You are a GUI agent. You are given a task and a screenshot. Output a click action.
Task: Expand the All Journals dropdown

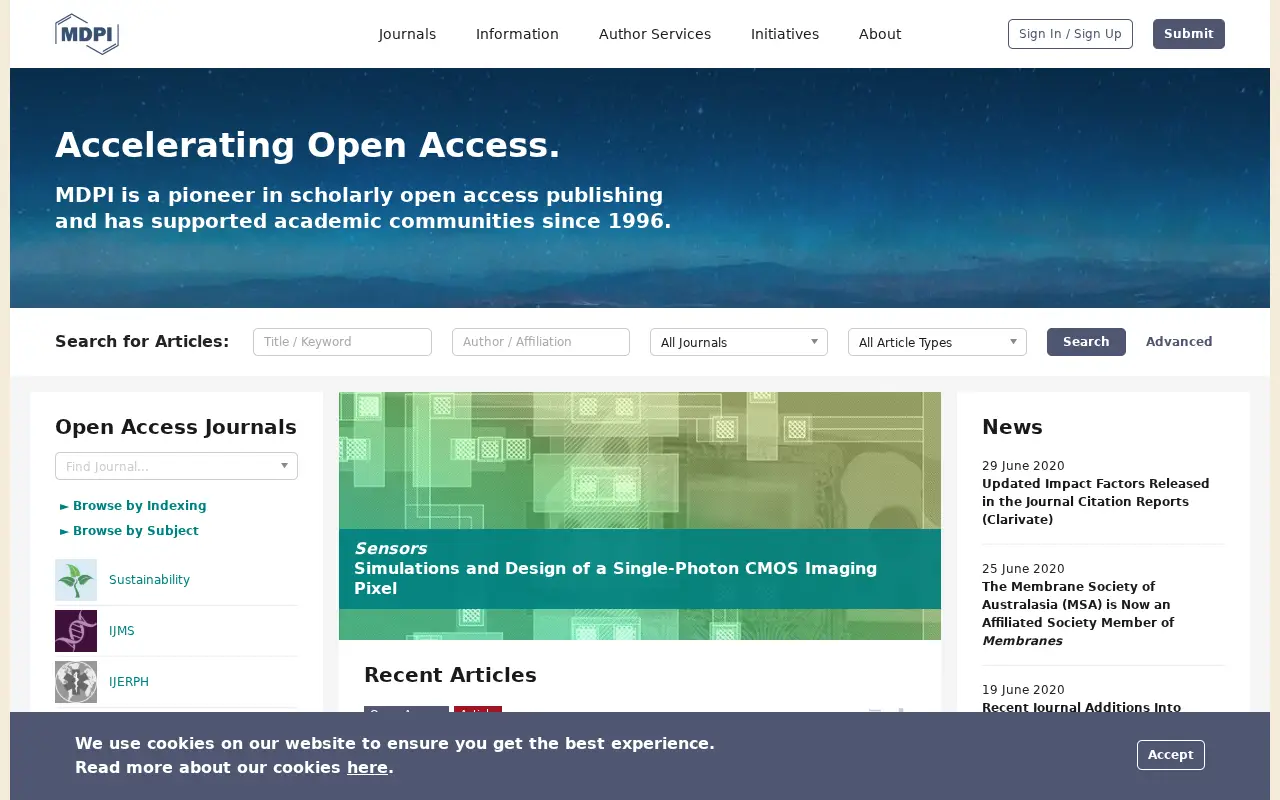pyautogui.click(x=739, y=342)
